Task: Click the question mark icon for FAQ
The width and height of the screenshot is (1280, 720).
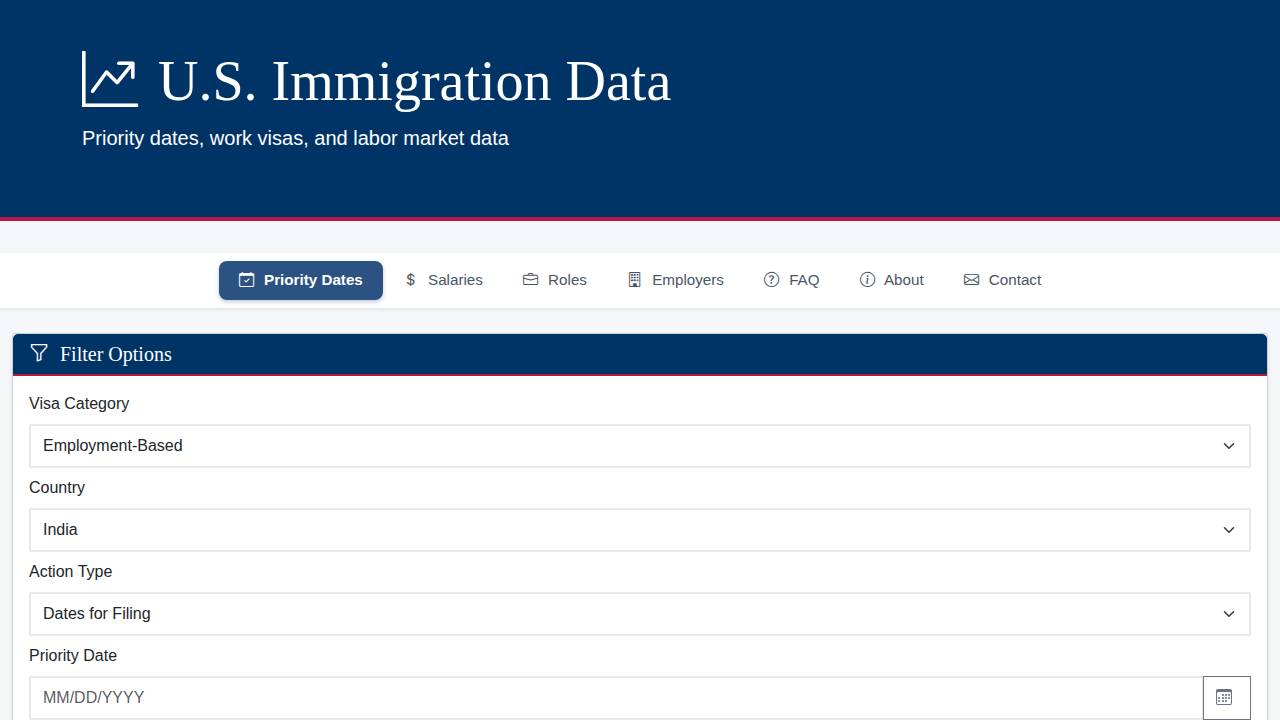Action: pyautogui.click(x=771, y=280)
